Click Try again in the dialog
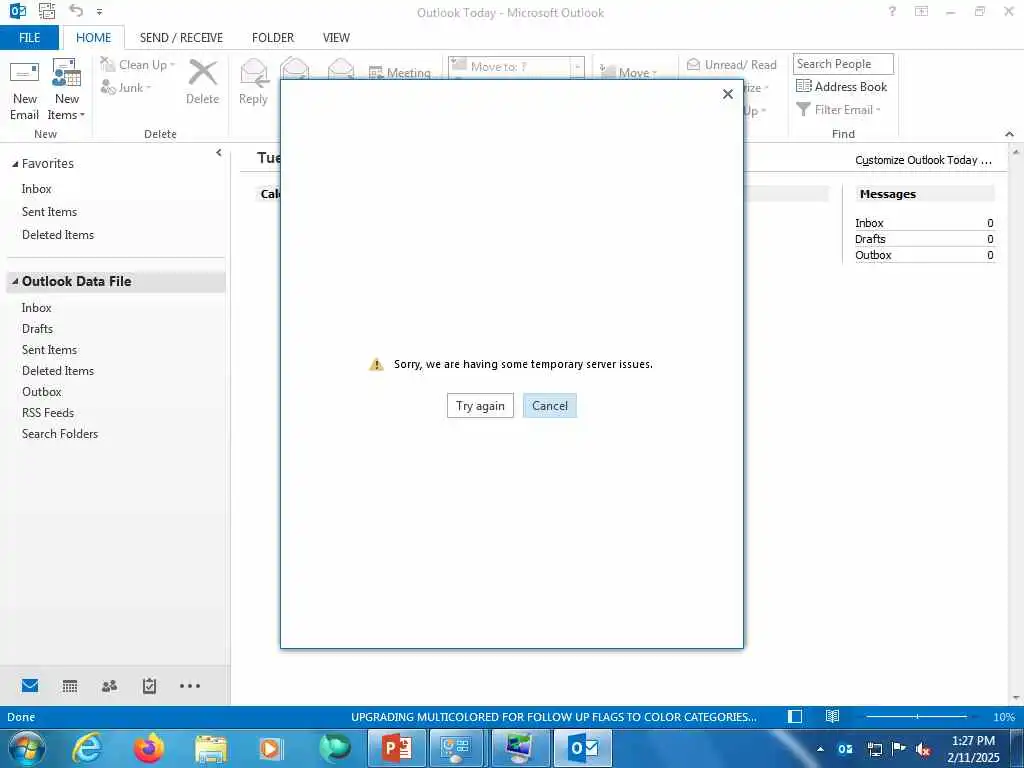Viewport: 1024px width, 768px height. pos(480,406)
